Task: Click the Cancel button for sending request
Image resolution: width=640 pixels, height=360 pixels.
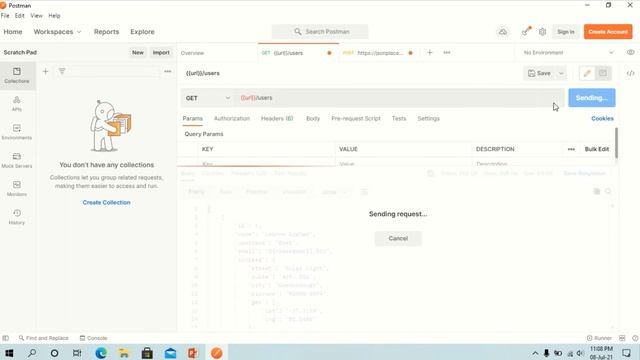Action: [398, 238]
